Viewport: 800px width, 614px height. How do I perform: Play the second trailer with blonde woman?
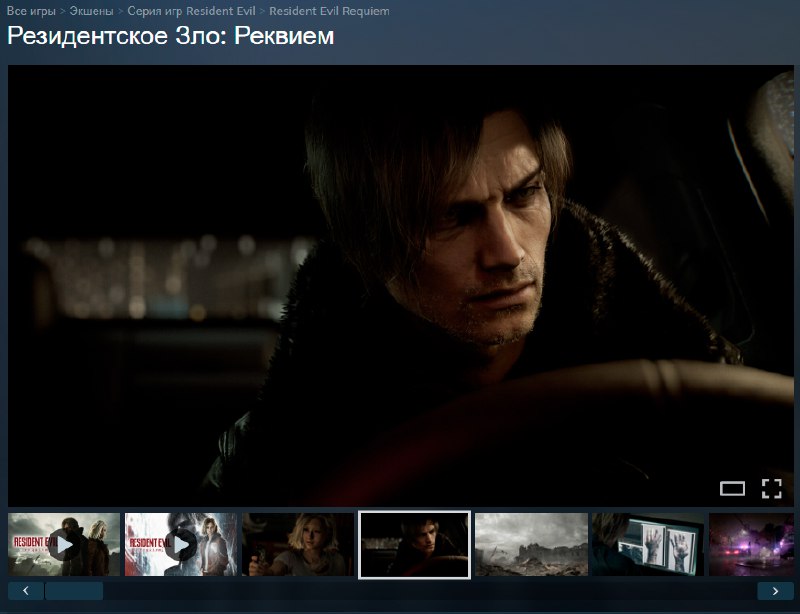[180, 545]
